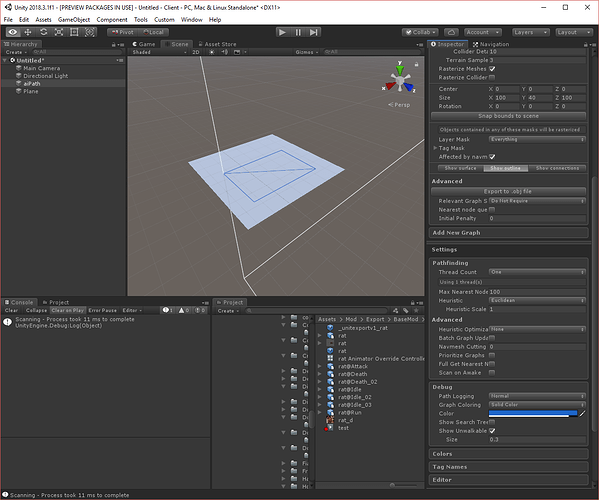Click Snap bounds to scene button

(x=508, y=116)
